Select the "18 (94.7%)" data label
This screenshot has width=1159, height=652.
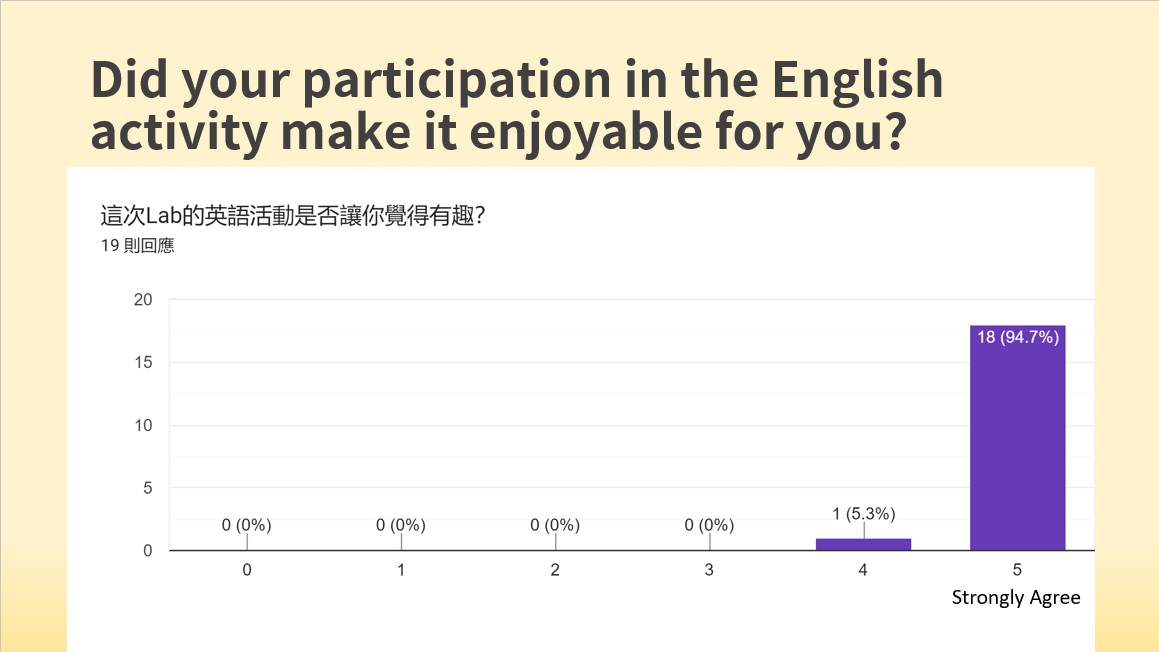[x=1017, y=337]
